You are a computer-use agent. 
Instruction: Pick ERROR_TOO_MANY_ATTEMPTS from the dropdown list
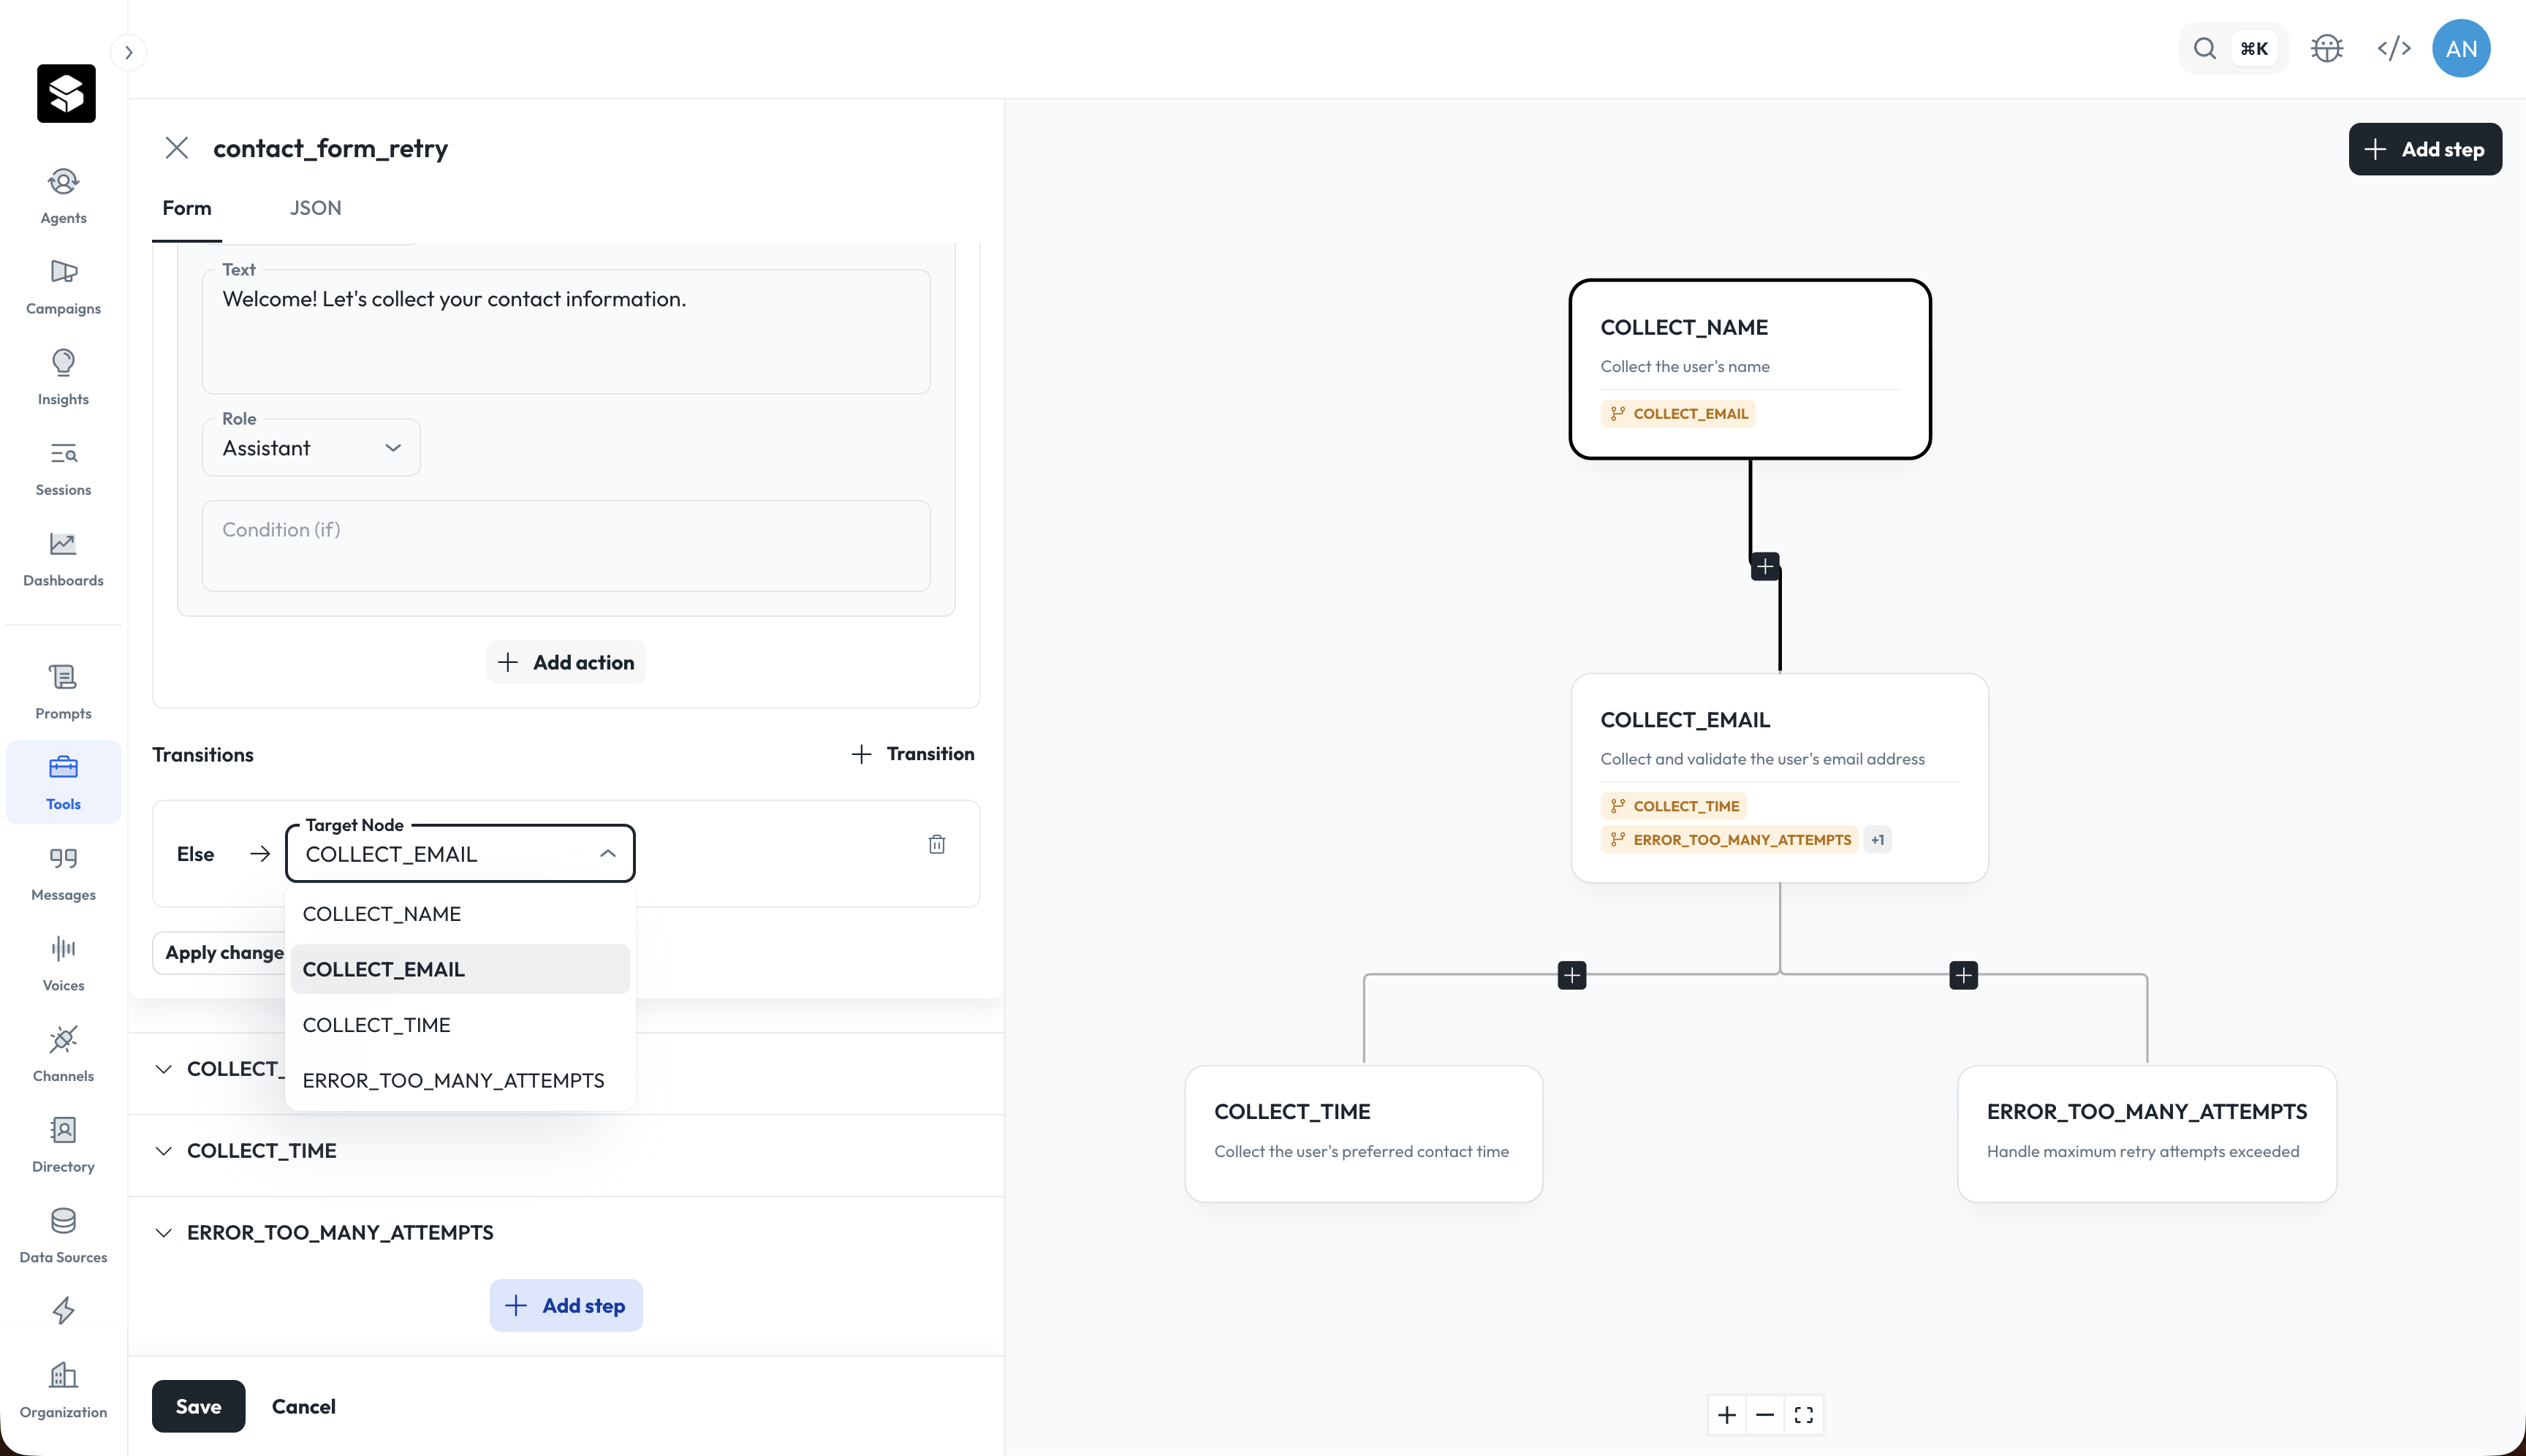point(453,1080)
